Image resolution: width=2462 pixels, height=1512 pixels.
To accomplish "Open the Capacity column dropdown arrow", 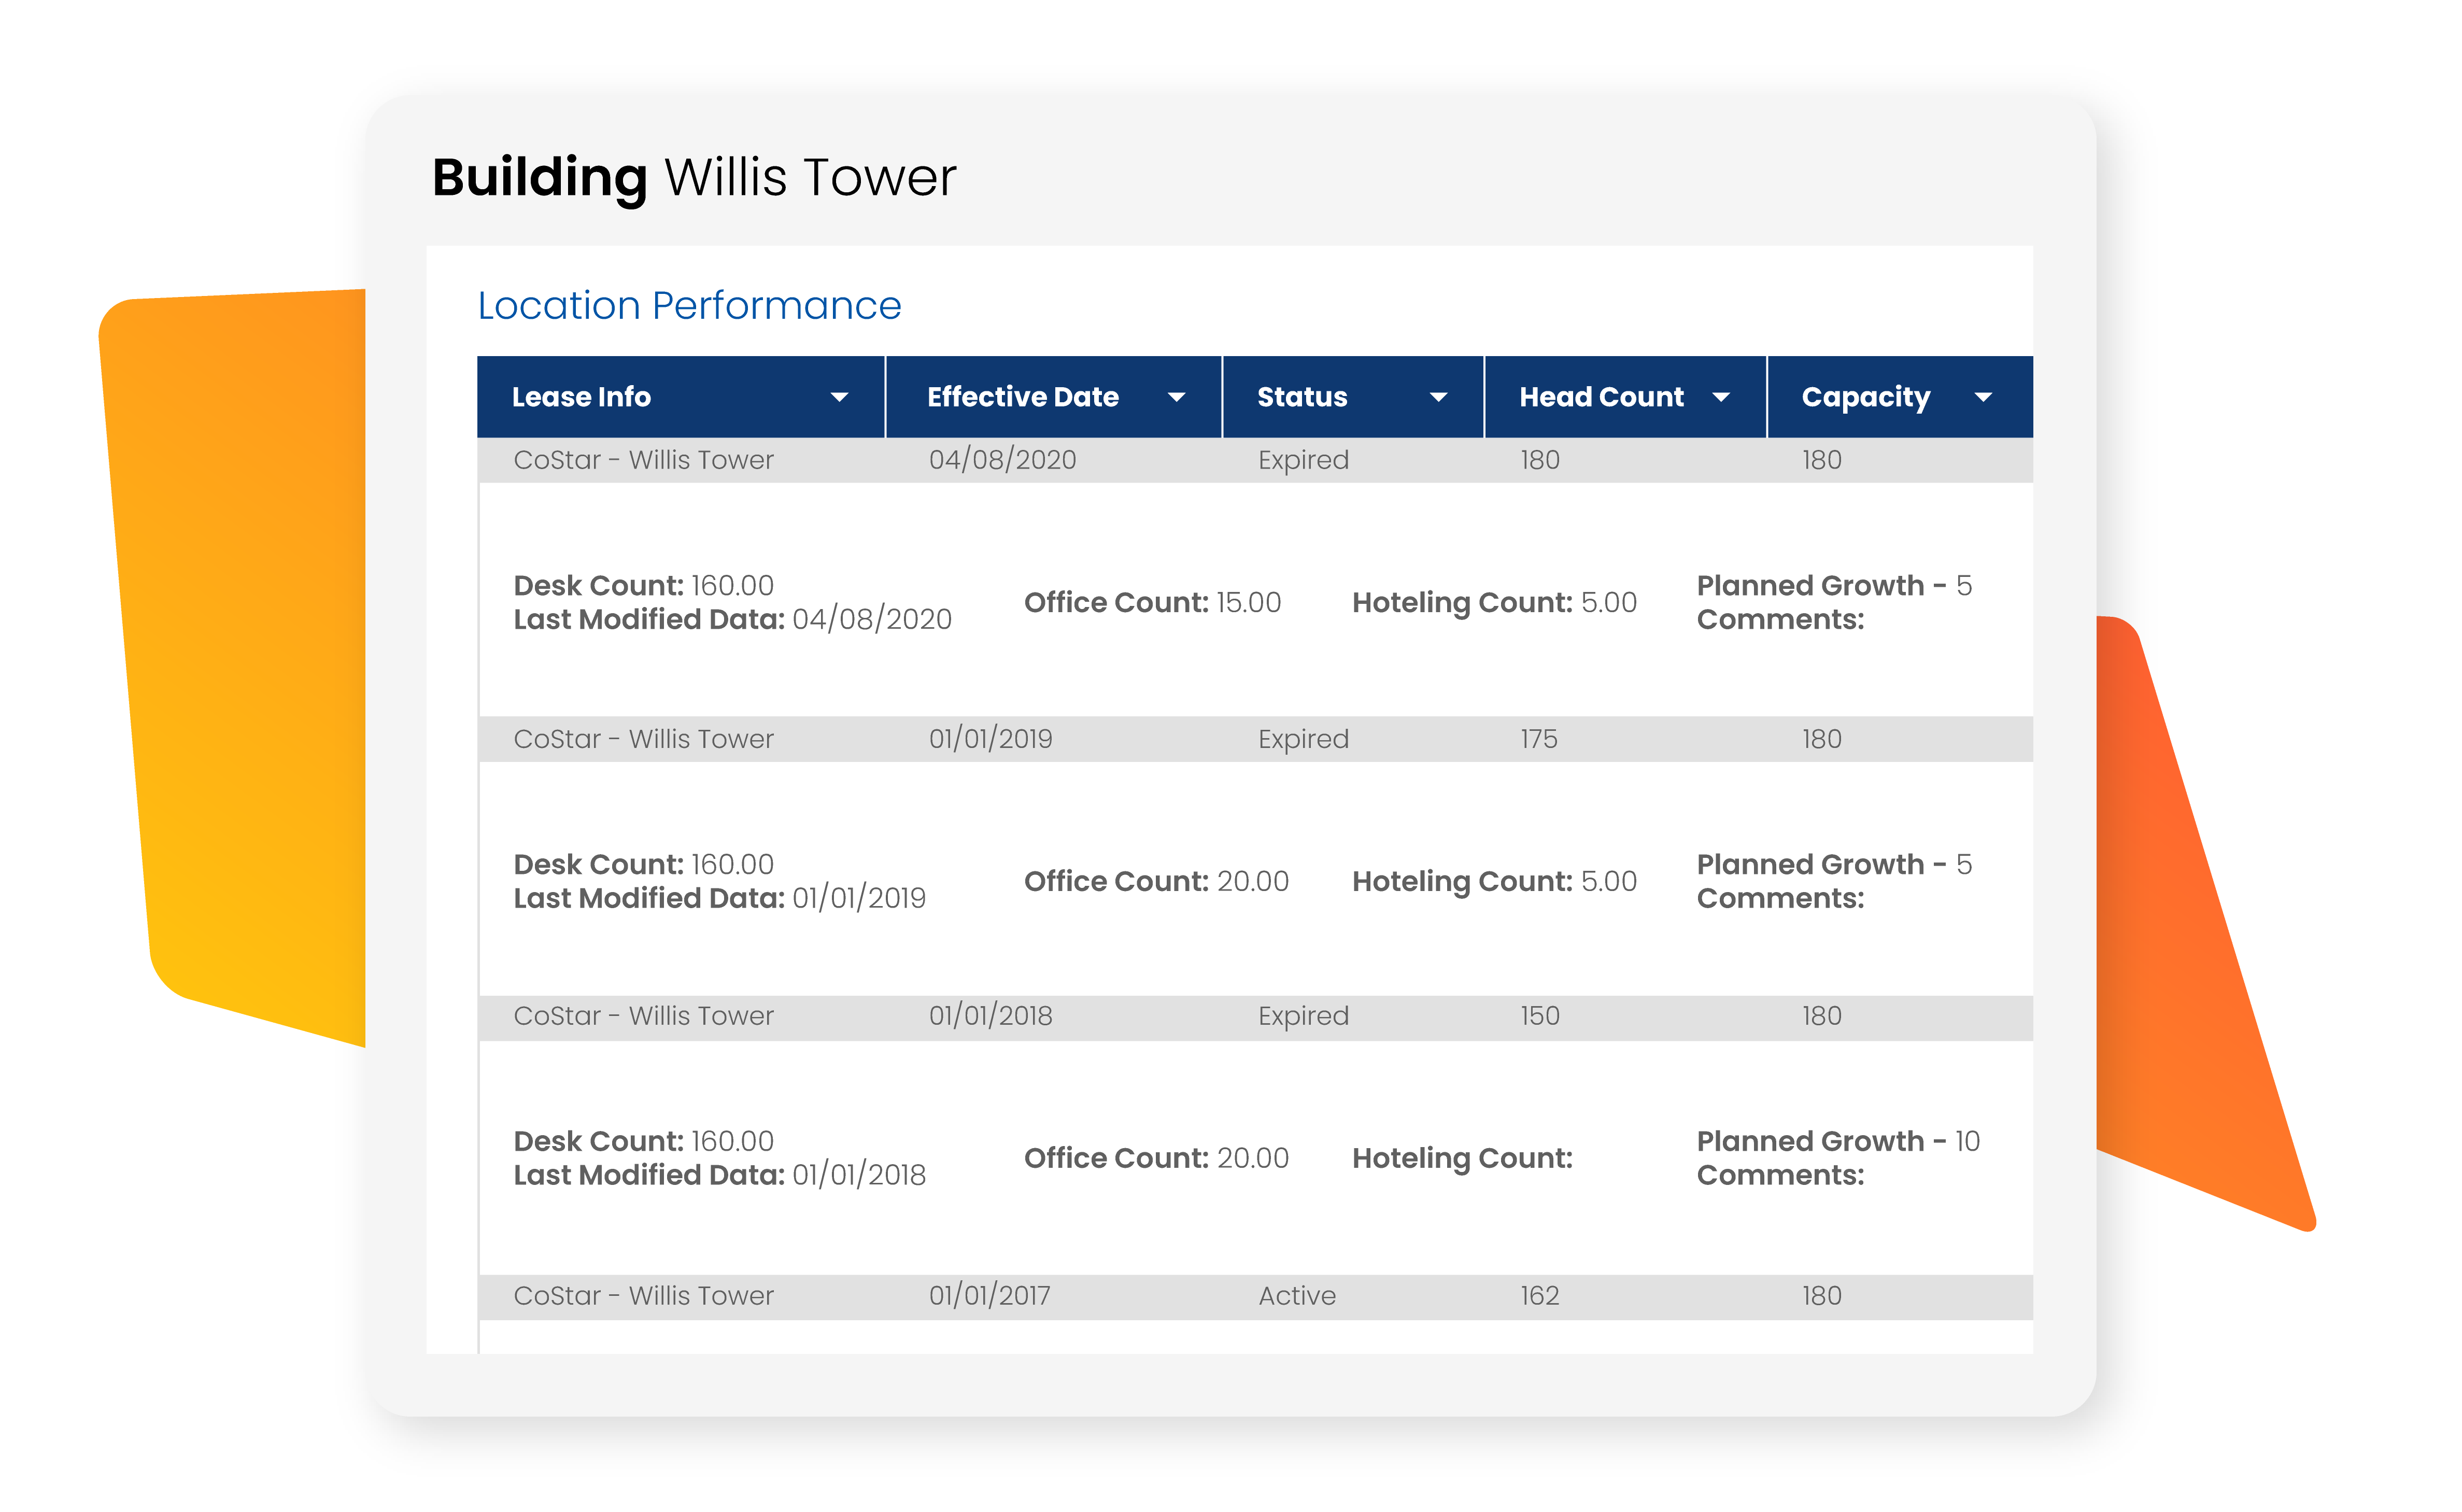I will (1983, 398).
